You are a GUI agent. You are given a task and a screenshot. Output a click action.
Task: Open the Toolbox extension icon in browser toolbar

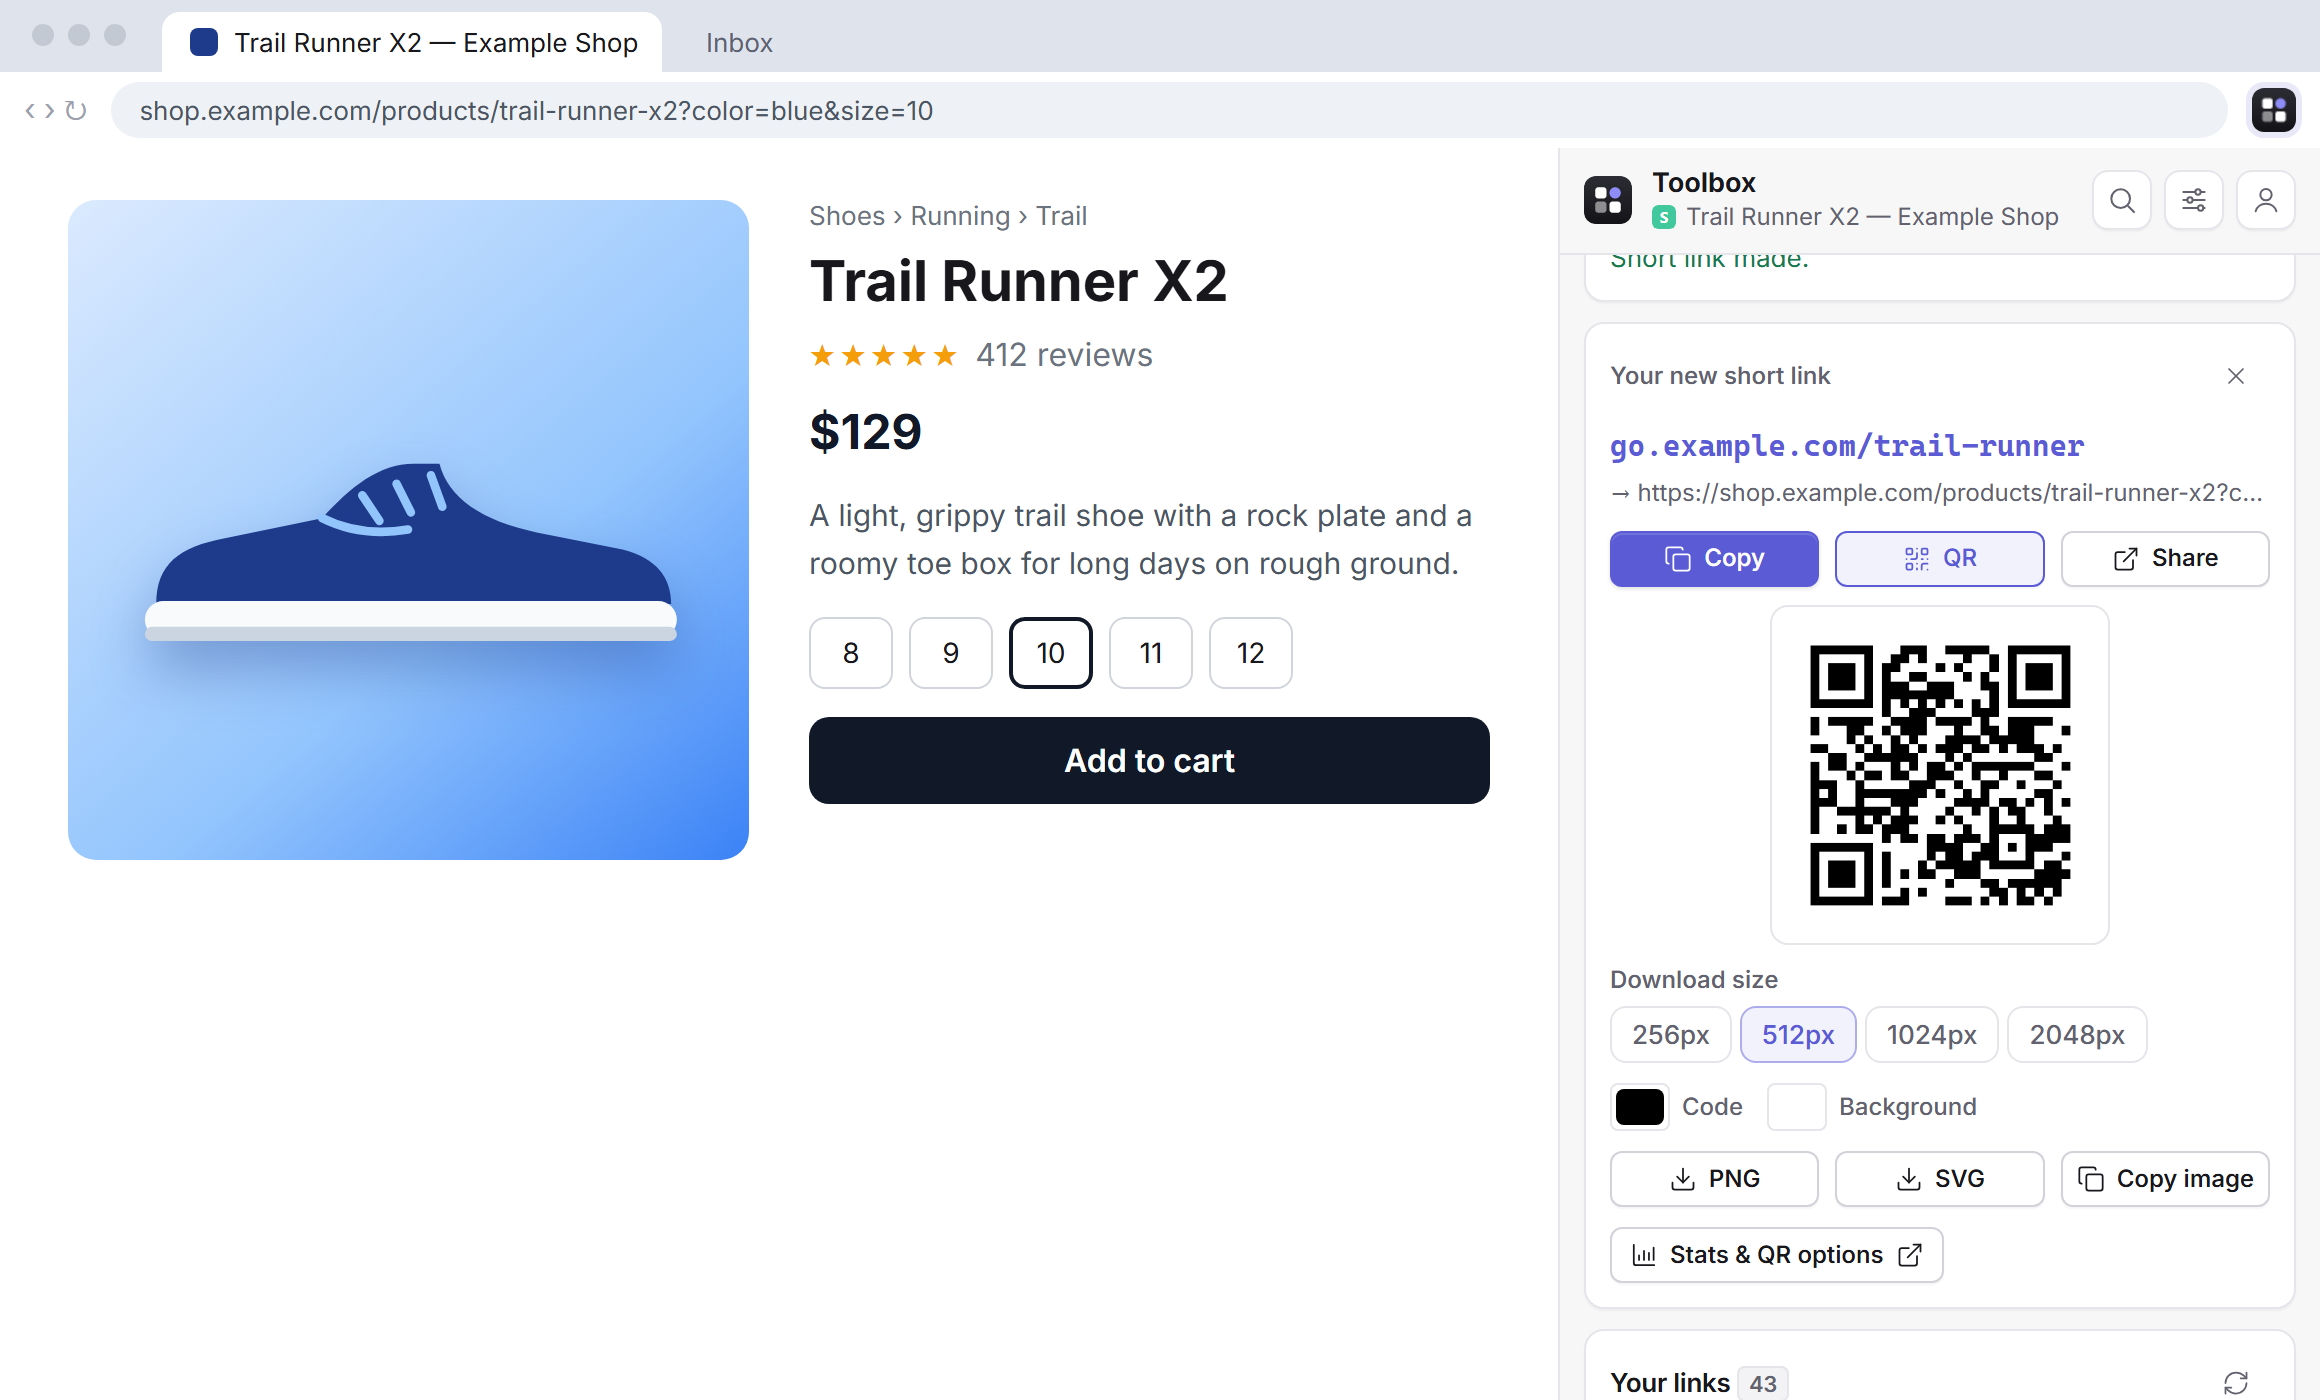coord(2273,110)
